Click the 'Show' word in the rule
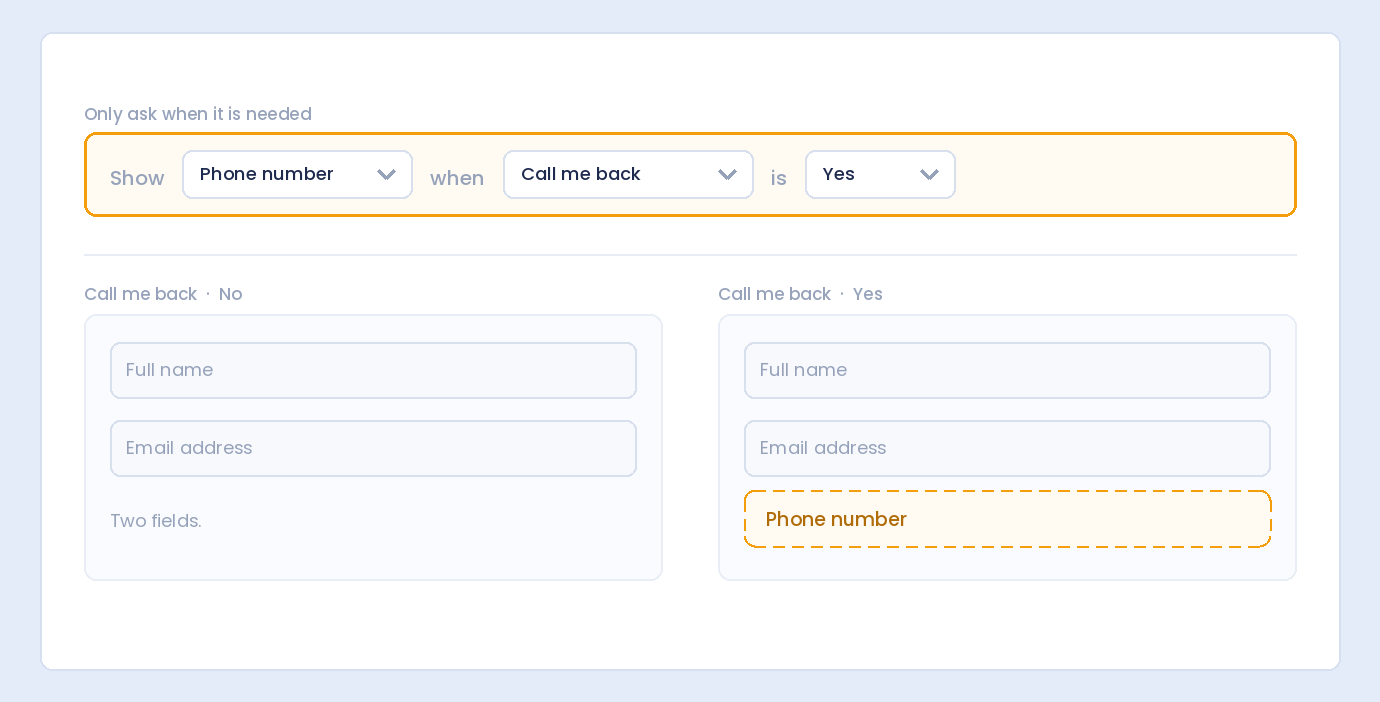Screen dimensions: 1380x702 [137, 178]
